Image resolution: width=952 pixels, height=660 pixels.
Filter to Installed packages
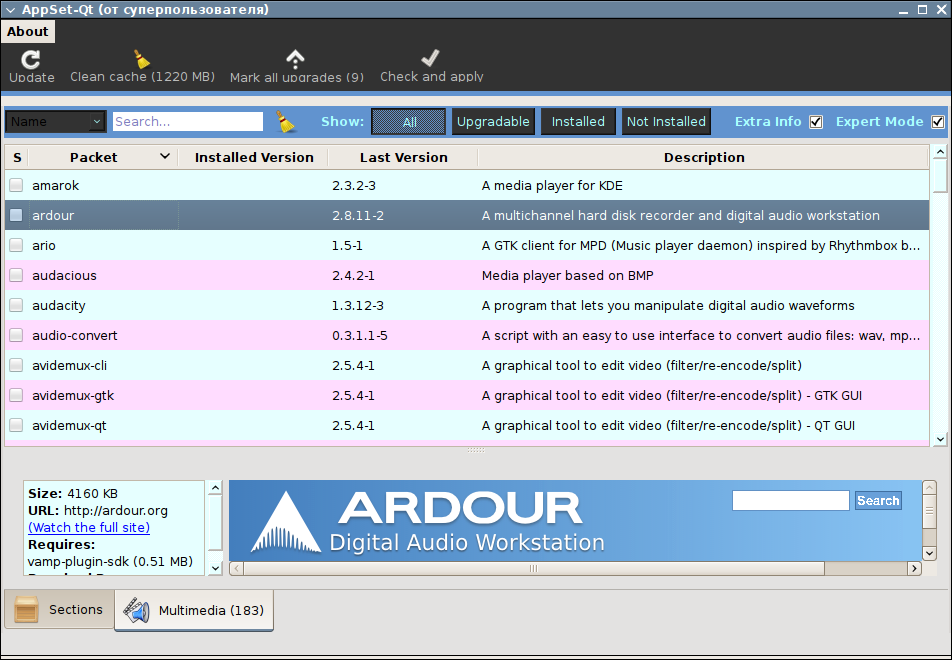[578, 121]
